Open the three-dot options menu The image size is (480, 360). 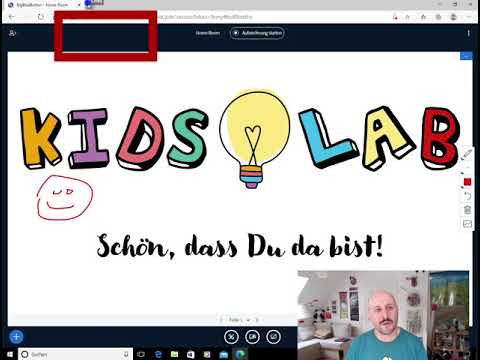point(468,33)
